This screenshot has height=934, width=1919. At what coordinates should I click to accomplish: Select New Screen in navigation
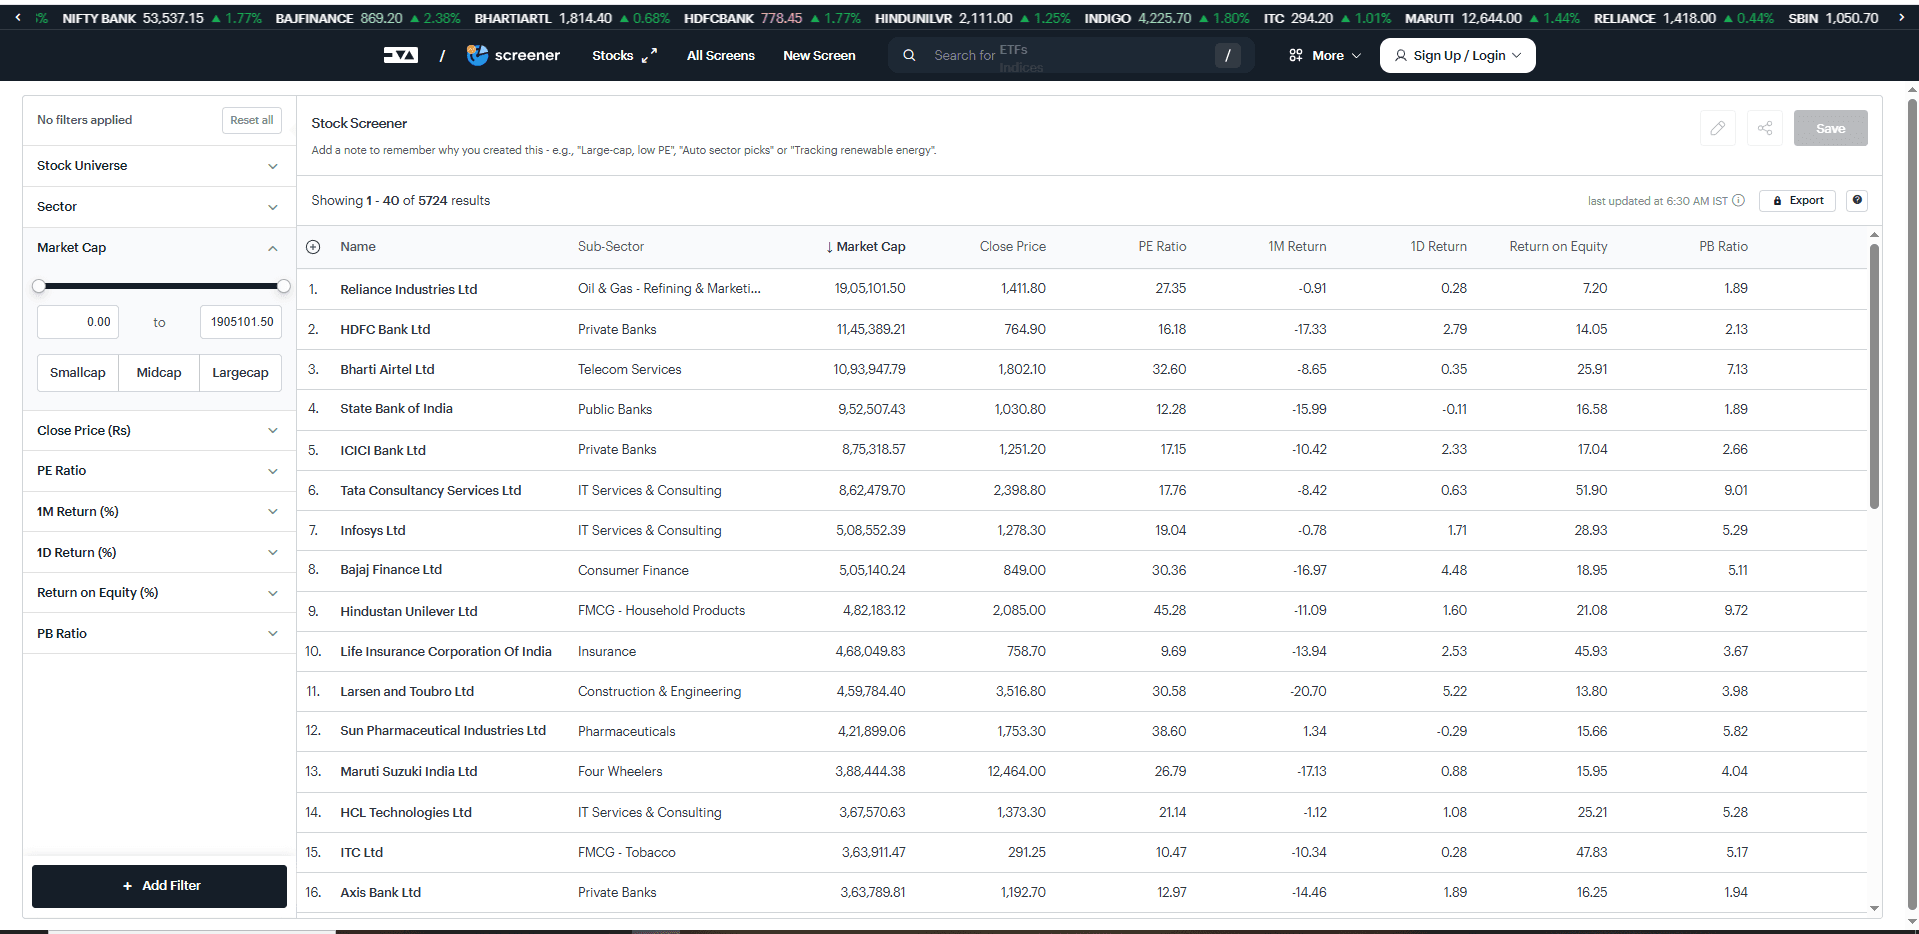click(819, 56)
